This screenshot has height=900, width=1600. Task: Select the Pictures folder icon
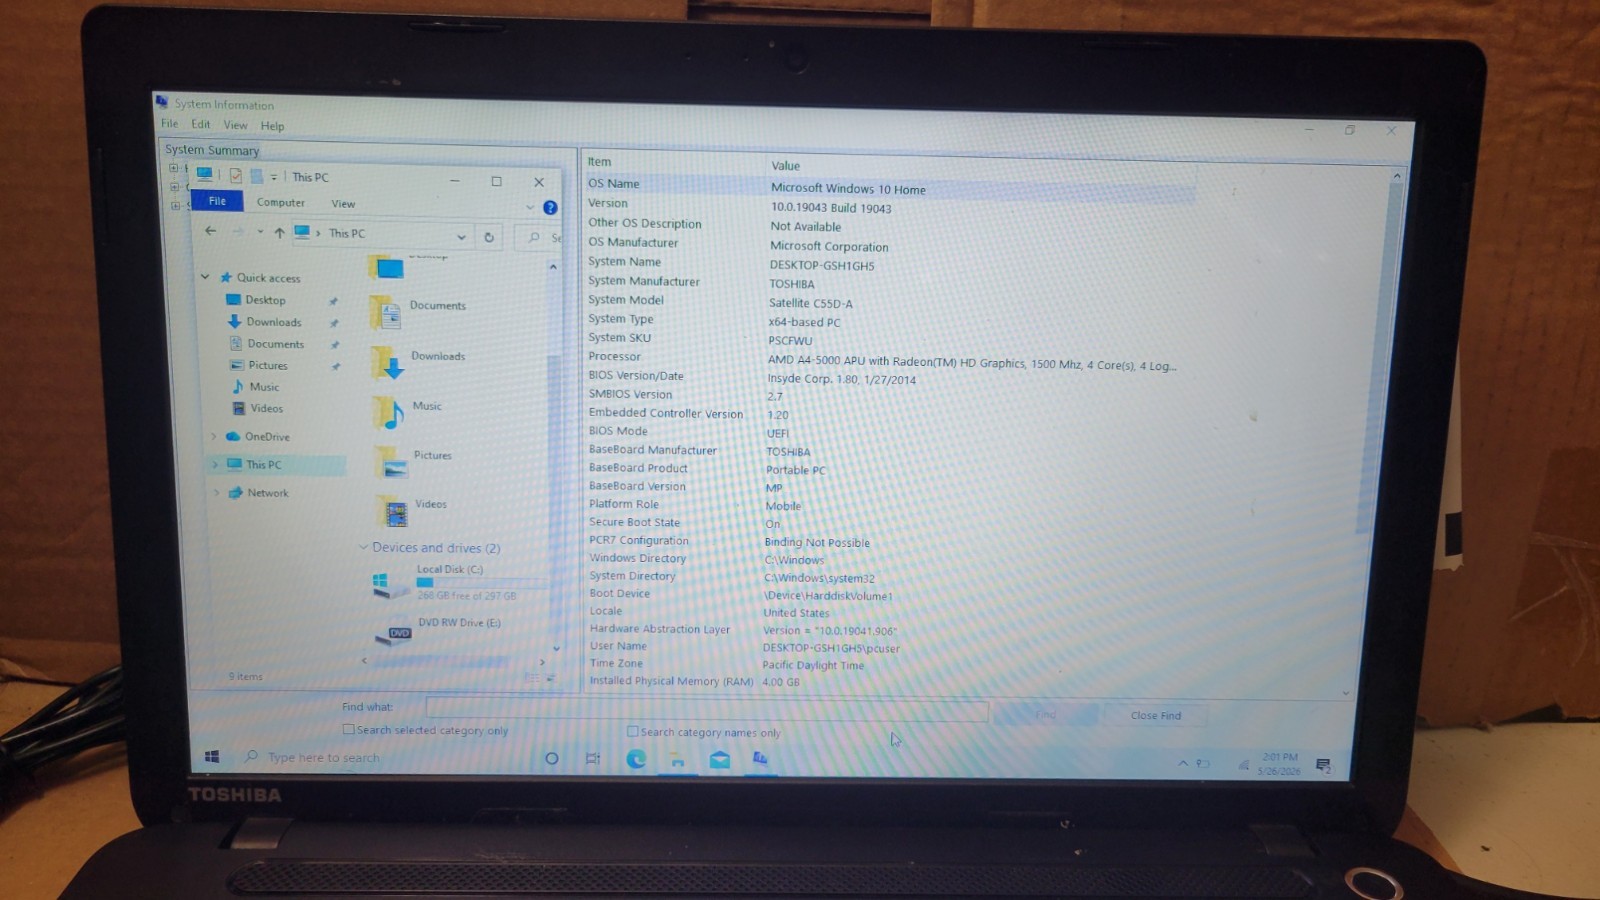[x=391, y=462]
